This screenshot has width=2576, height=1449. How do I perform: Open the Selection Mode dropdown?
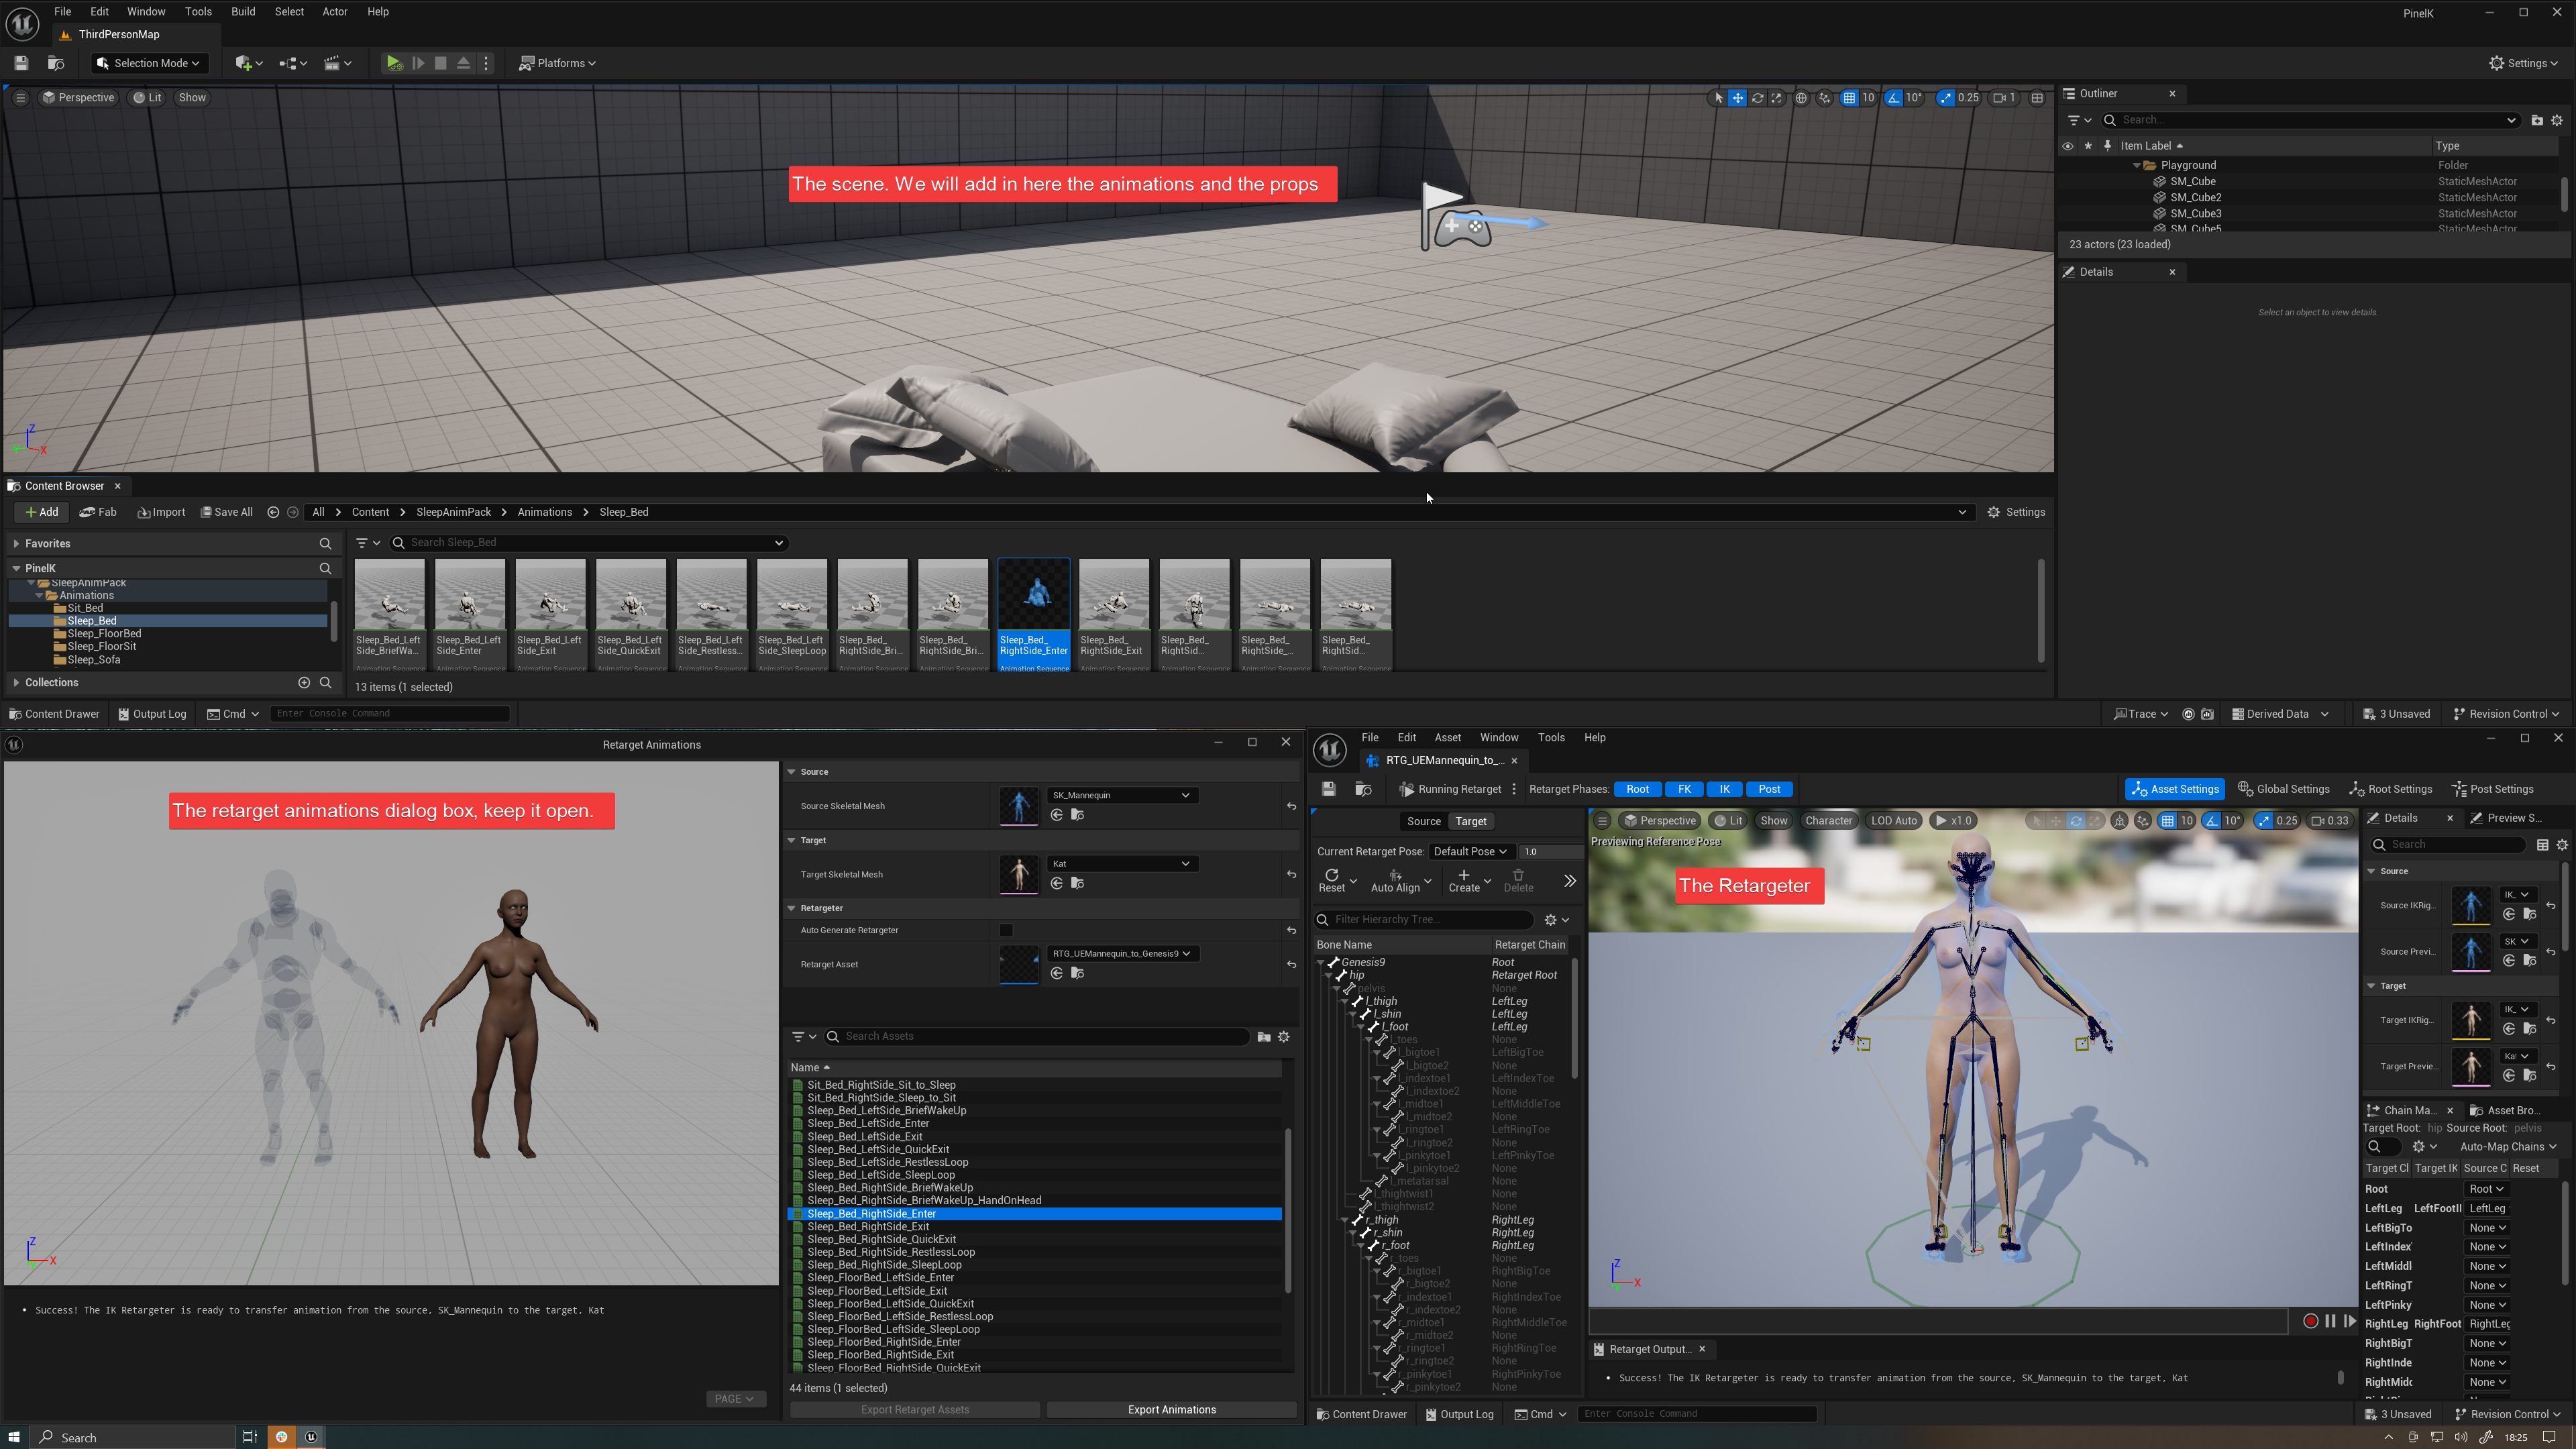150,63
